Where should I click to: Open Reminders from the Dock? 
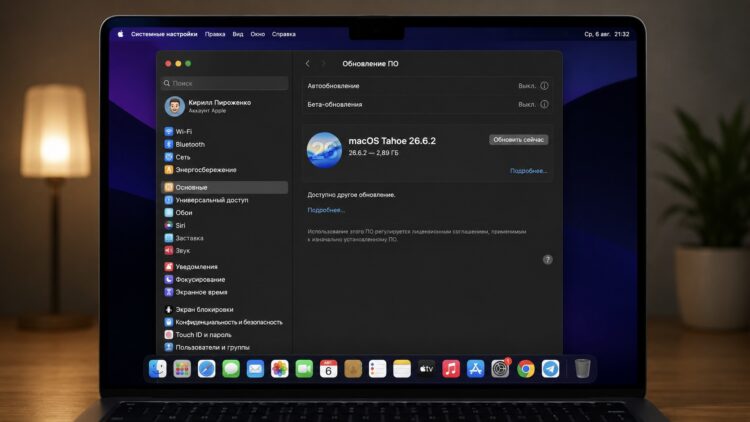[x=377, y=369]
